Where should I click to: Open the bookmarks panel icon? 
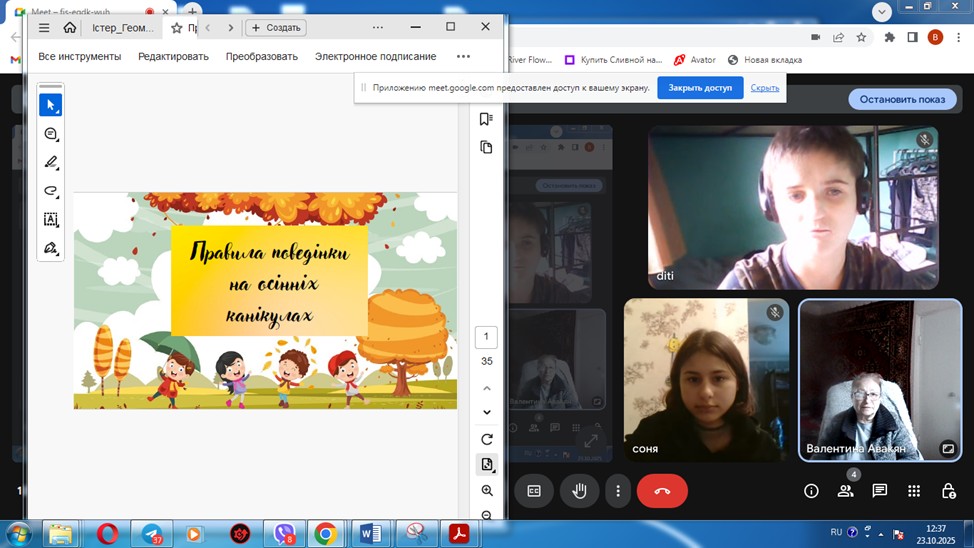pos(486,119)
